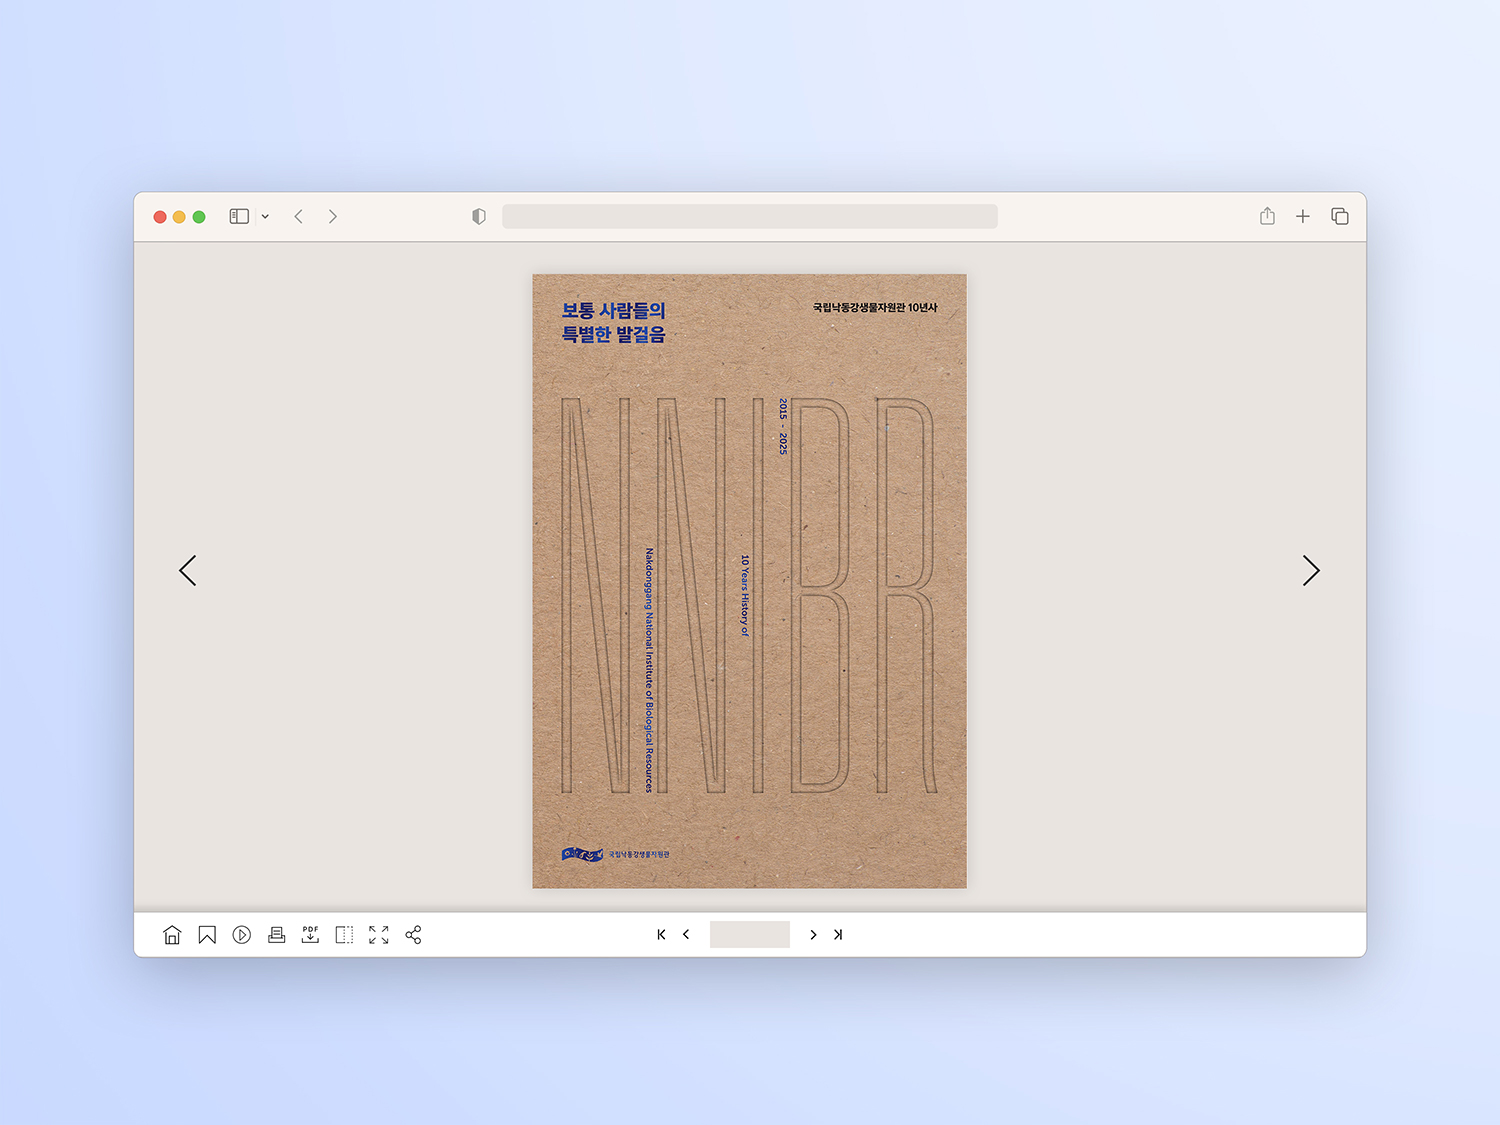Toggle the browser sidebar icon
The width and height of the screenshot is (1500, 1125).
239,216
